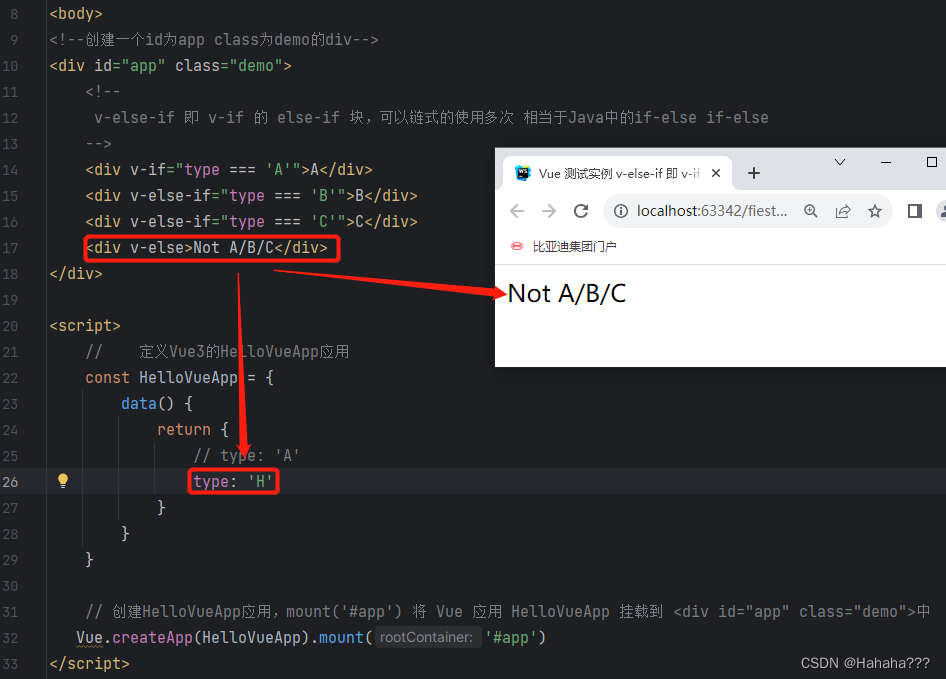
Task: Click the v-else-if 'B' code line
Action: (x=251, y=196)
